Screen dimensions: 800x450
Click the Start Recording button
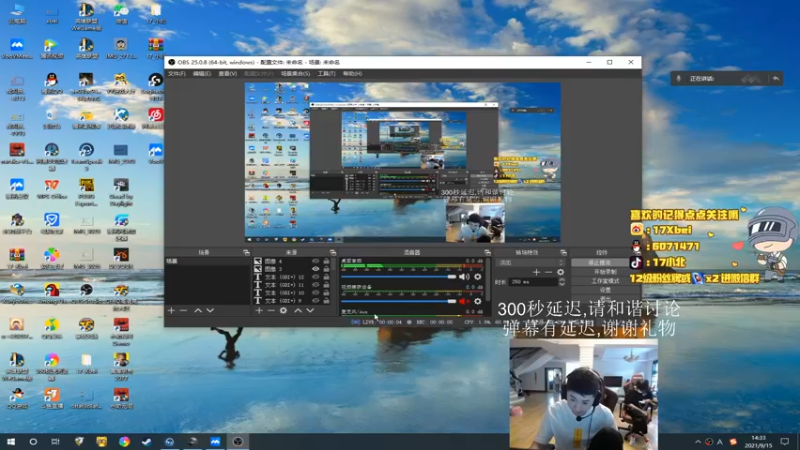pos(605,271)
